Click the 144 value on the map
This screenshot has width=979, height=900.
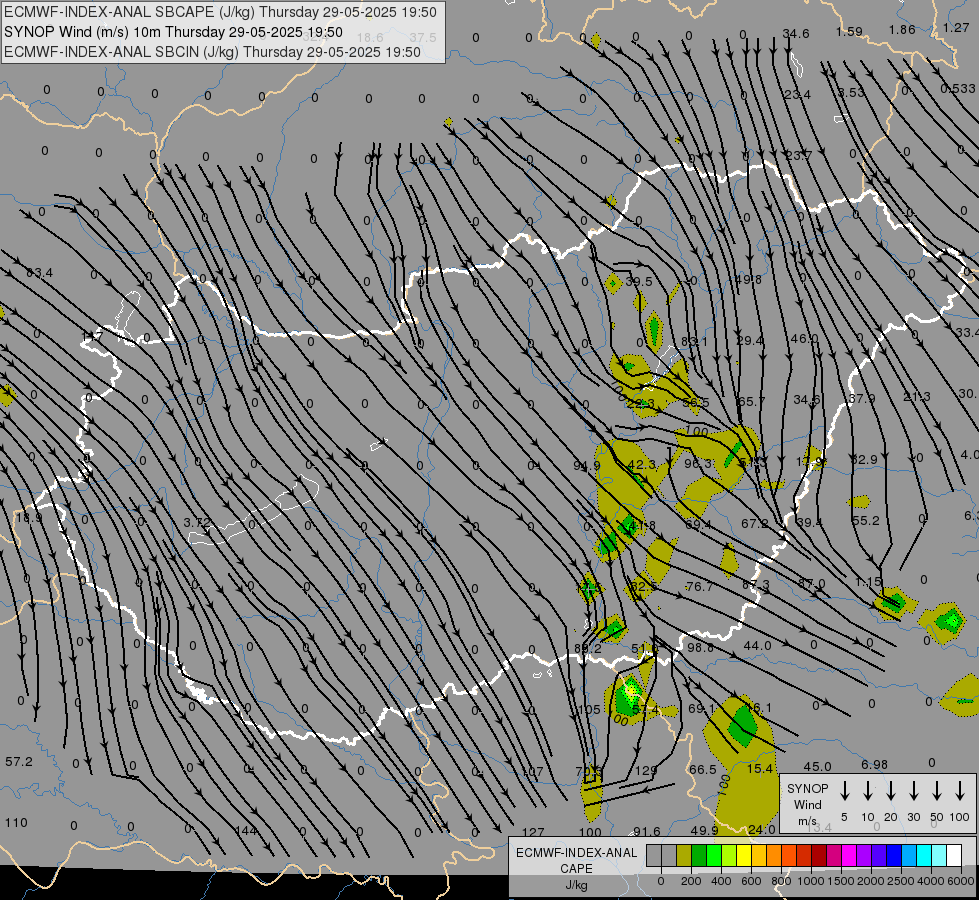[x=246, y=831]
